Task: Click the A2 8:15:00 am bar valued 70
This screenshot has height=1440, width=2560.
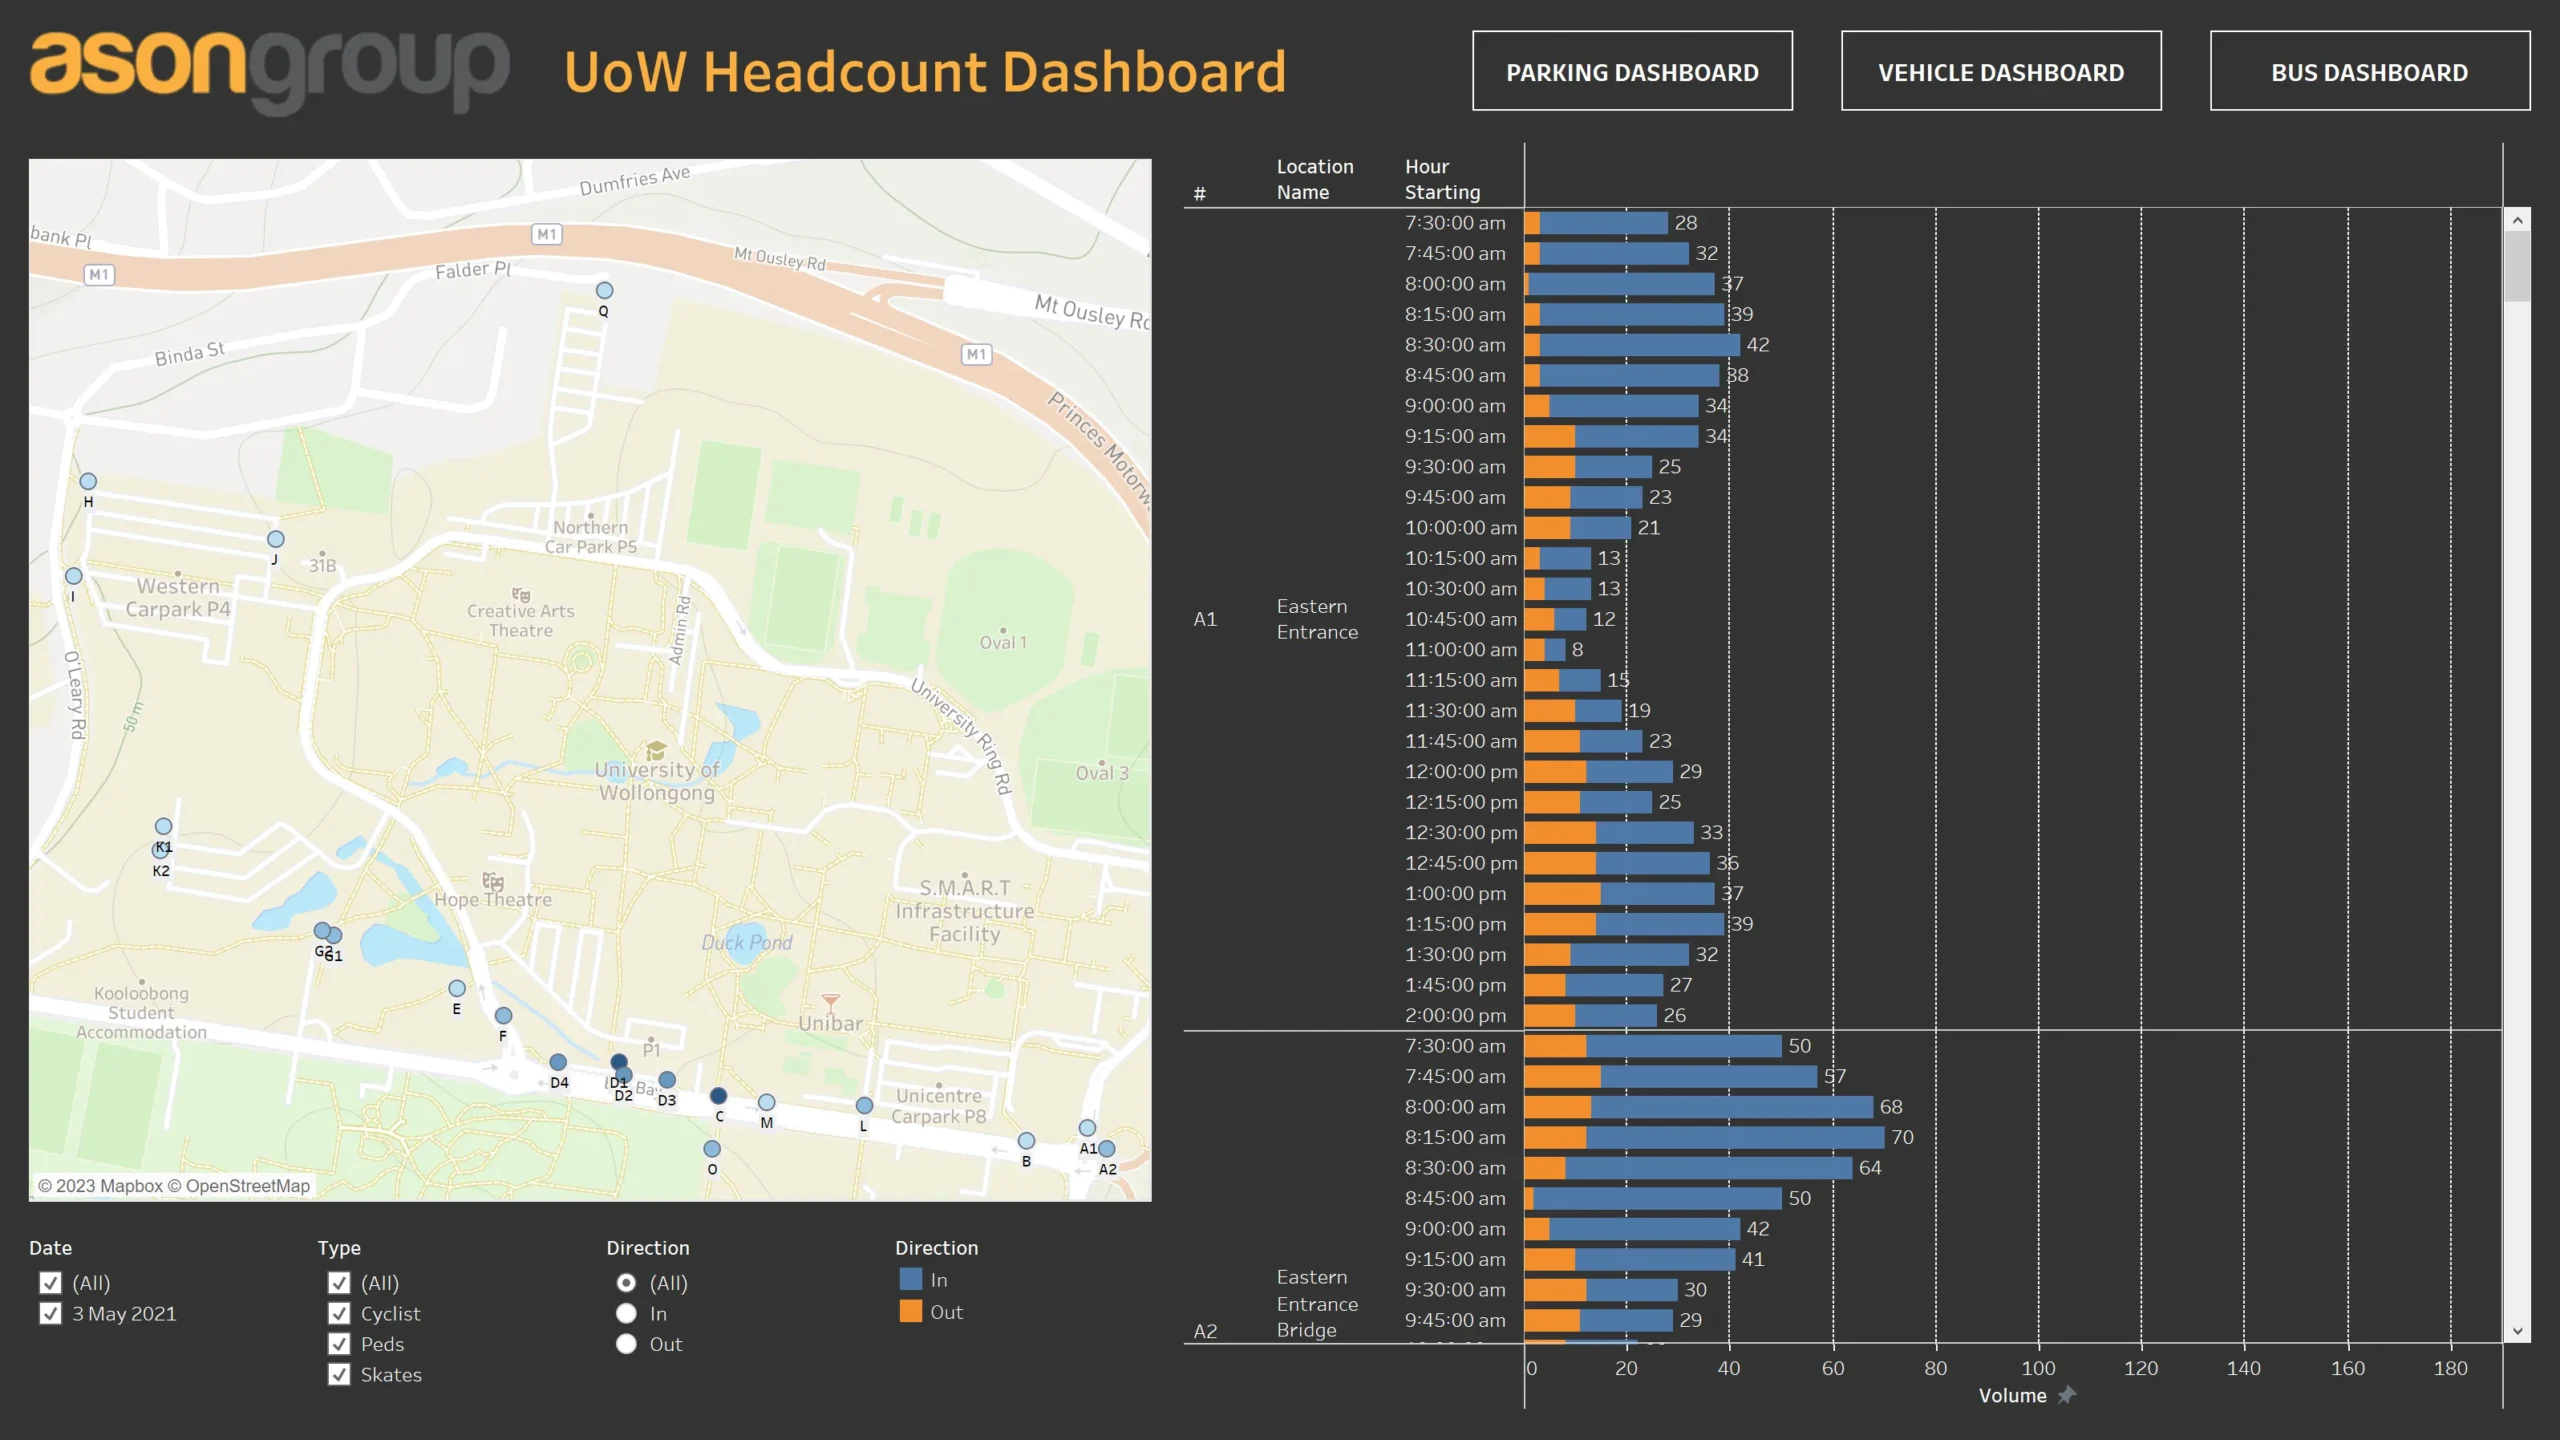Action: [1704, 1138]
